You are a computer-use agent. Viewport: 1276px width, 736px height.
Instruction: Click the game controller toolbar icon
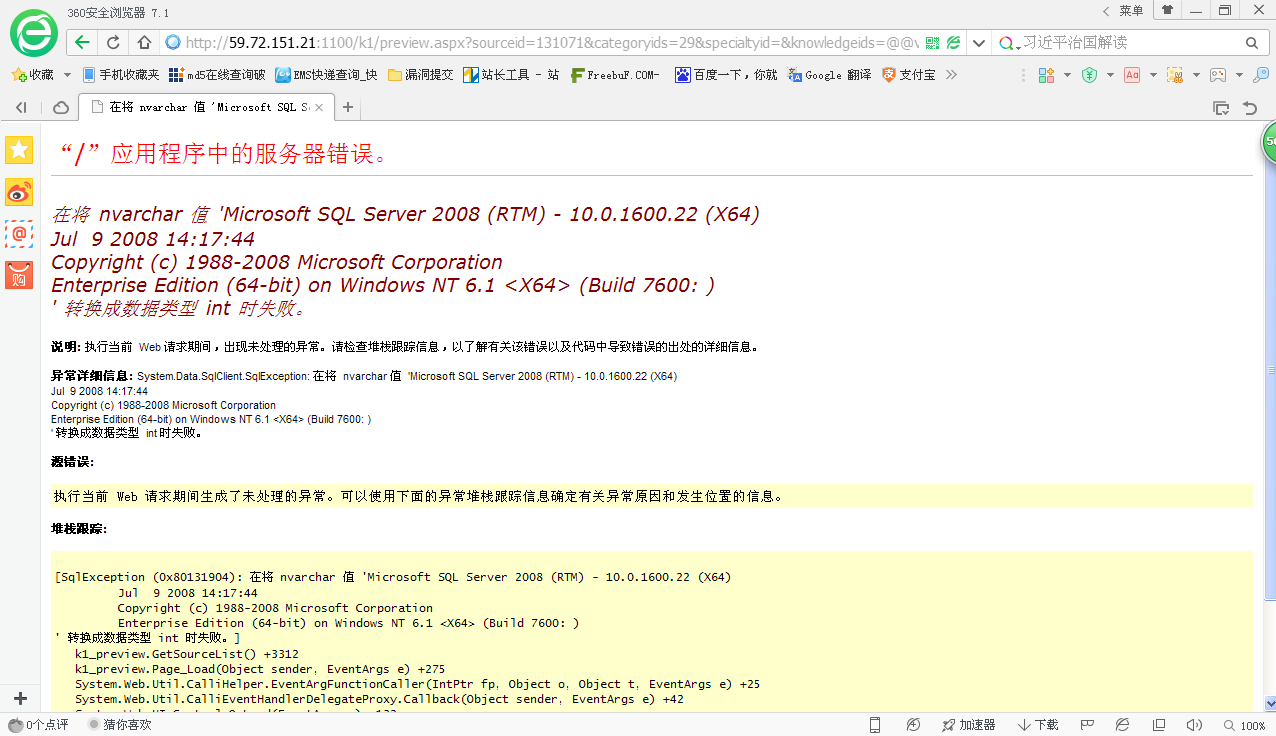click(x=1218, y=75)
